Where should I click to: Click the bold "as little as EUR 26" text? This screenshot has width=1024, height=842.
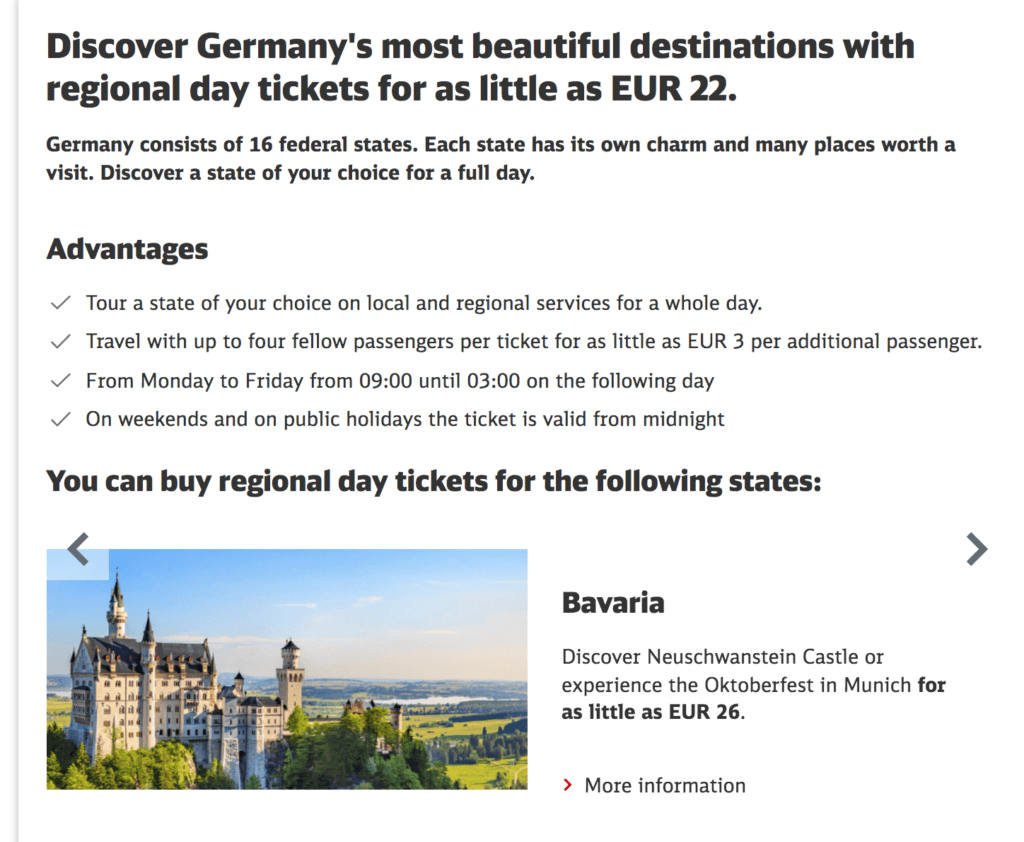tap(652, 714)
